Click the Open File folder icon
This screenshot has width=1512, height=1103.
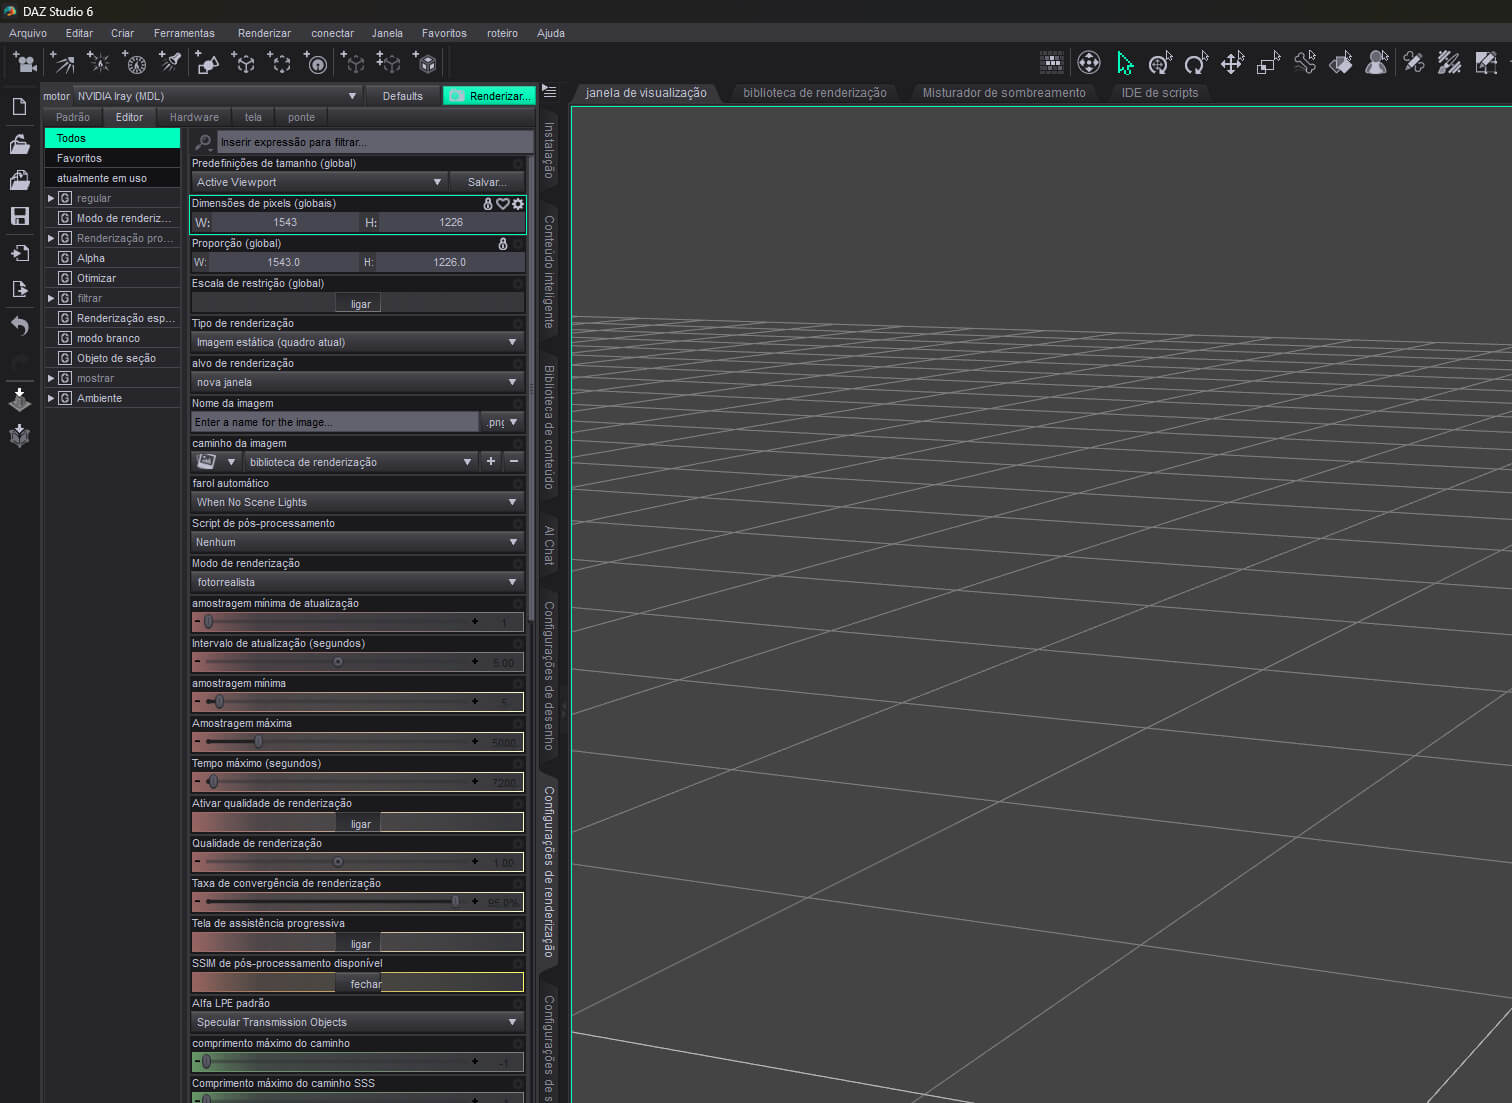pyautogui.click(x=19, y=144)
